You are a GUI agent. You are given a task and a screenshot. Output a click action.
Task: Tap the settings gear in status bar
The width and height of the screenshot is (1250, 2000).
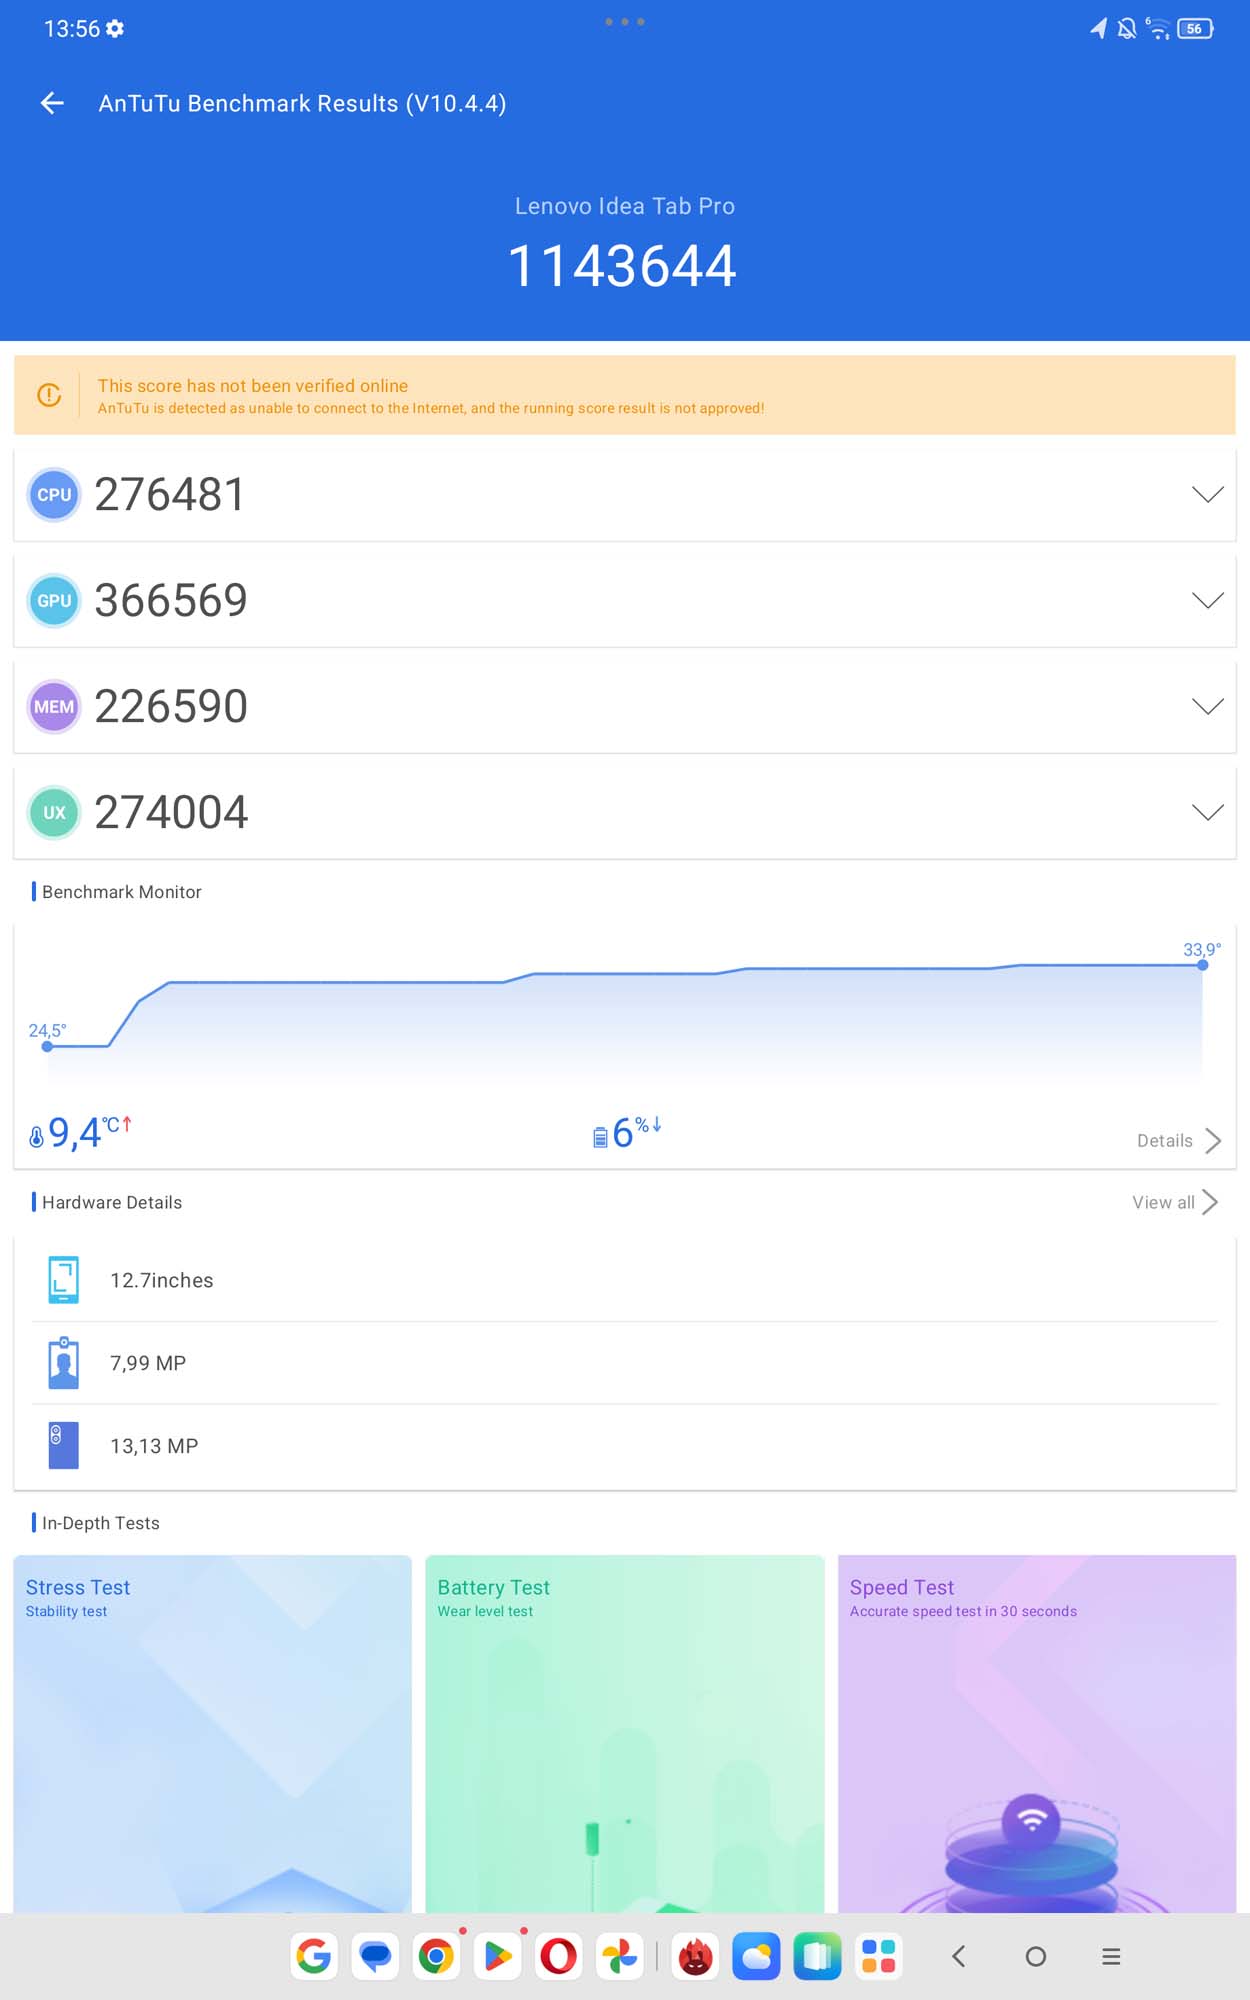115,28
